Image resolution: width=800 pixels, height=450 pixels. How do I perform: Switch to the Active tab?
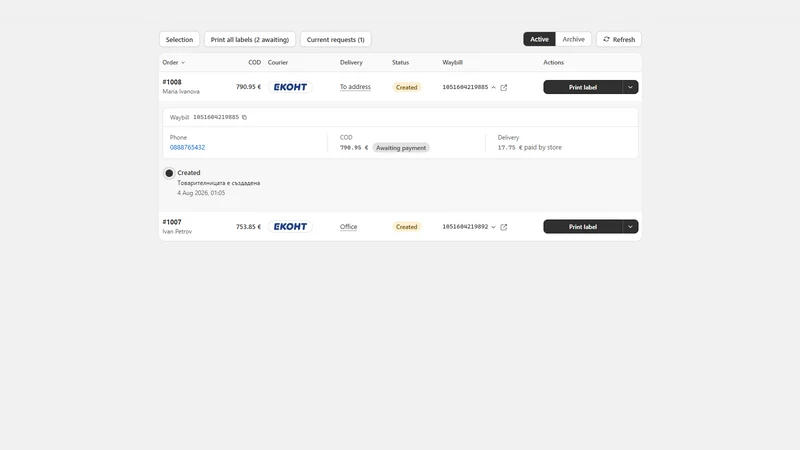pos(539,39)
